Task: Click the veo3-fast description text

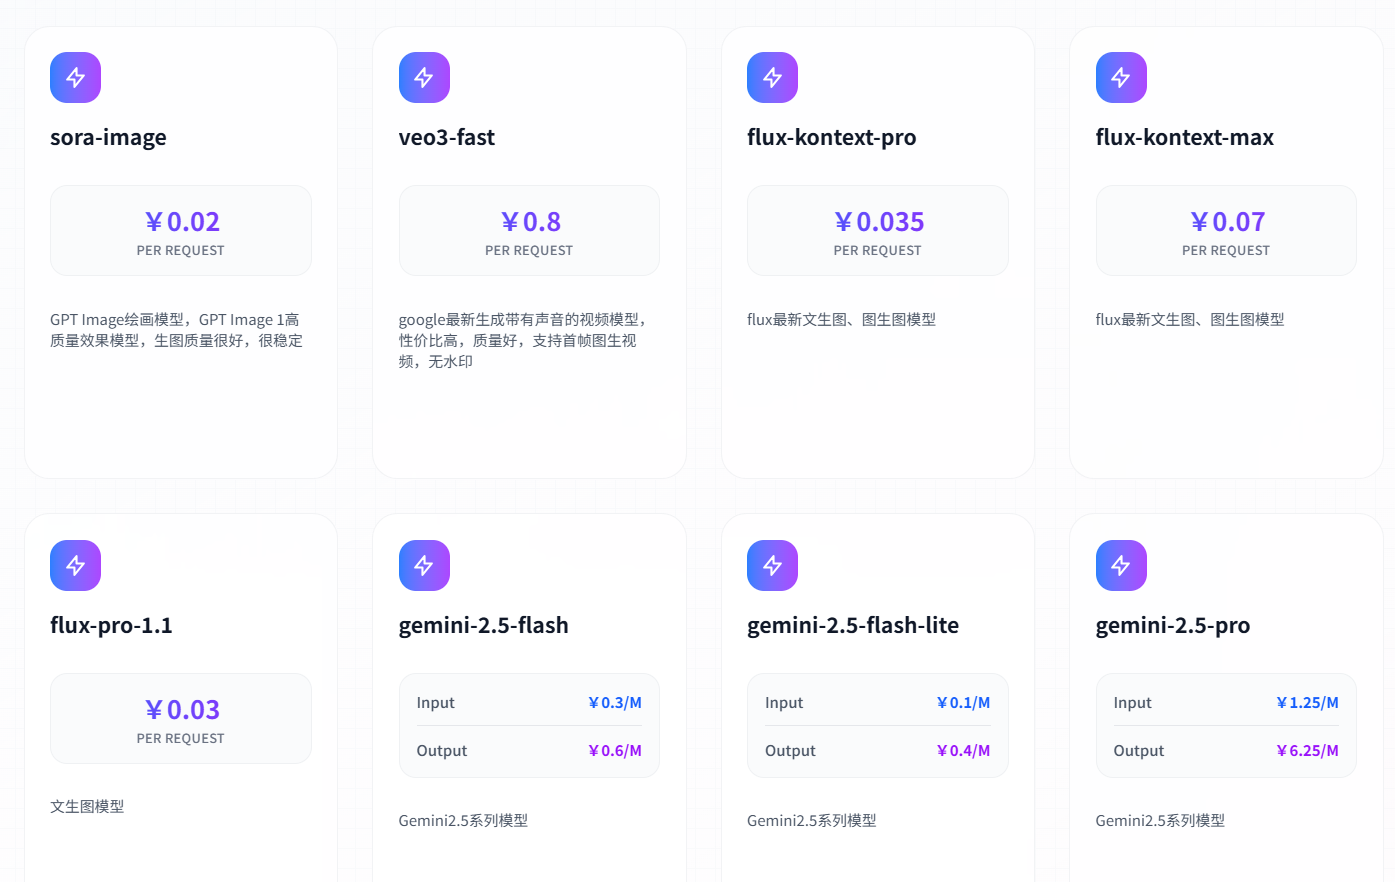Action: 529,340
